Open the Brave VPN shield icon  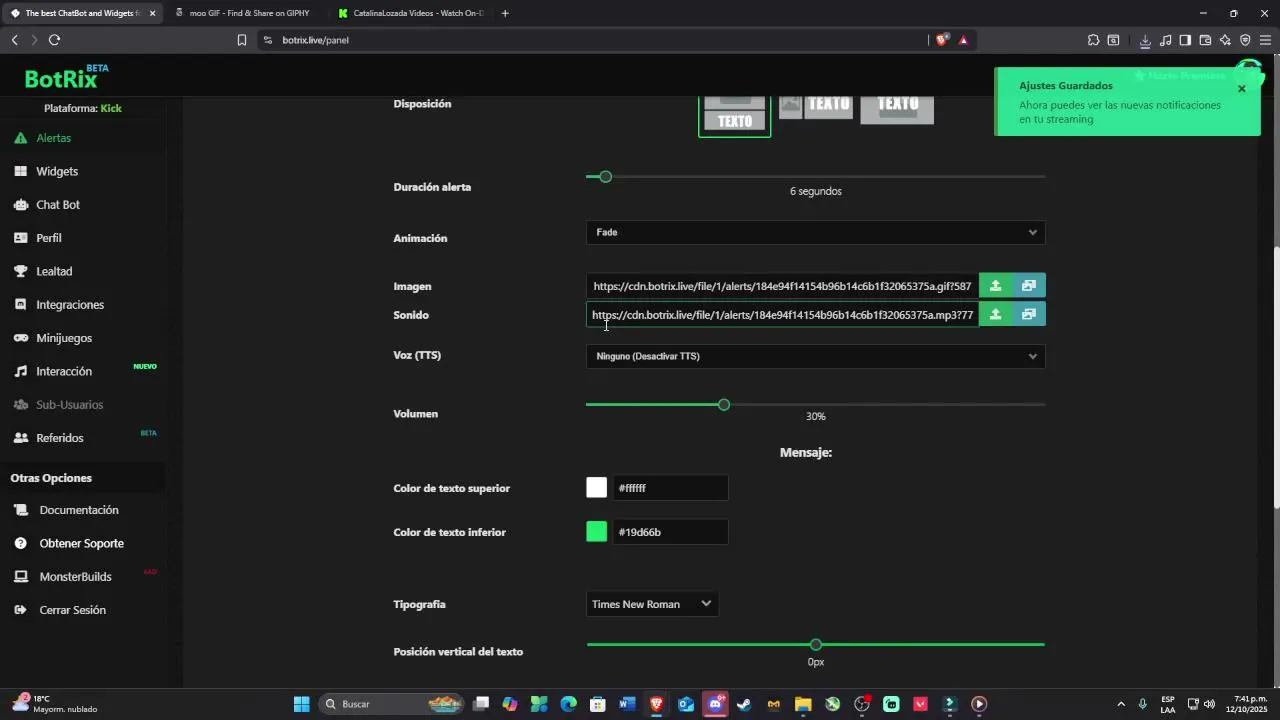click(1245, 40)
